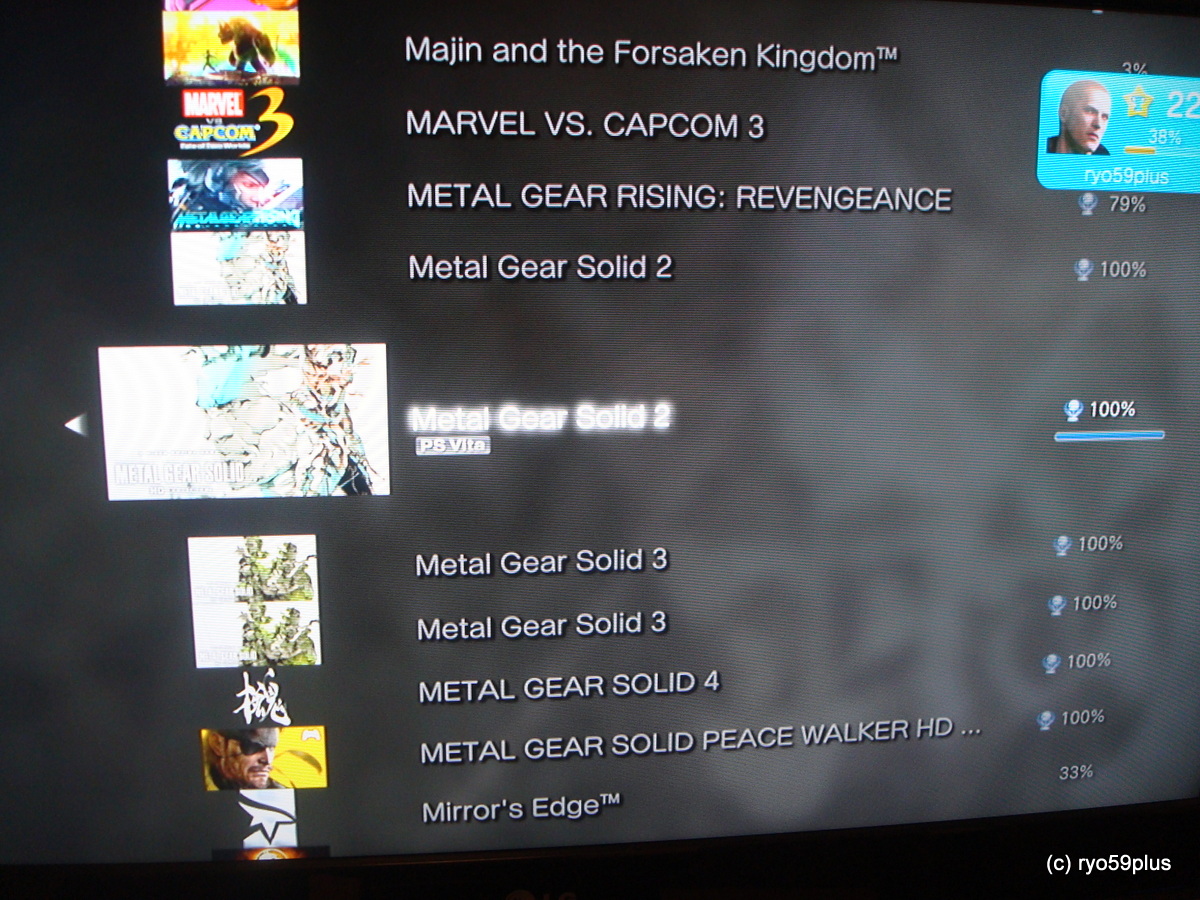Open the Marvel vs. Capcom 3 game icon
The height and width of the screenshot is (900, 1200).
coord(235,121)
